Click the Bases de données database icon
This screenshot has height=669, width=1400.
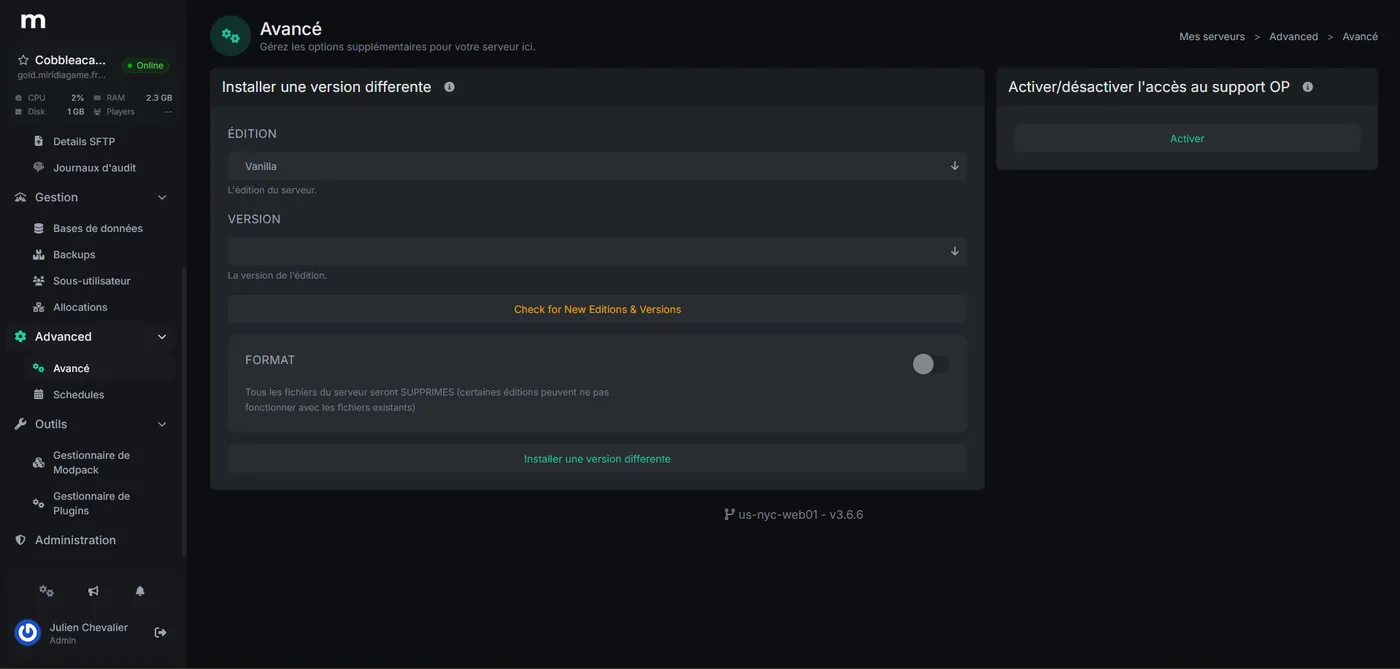point(39,228)
